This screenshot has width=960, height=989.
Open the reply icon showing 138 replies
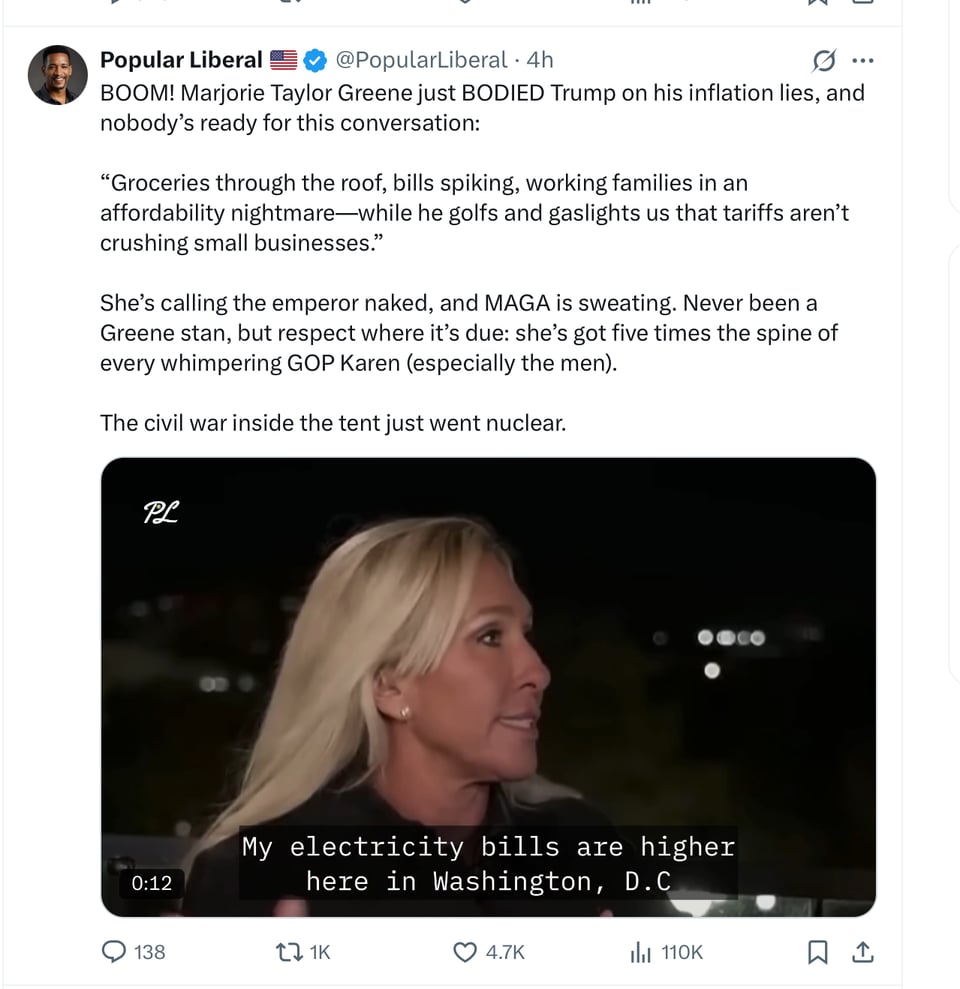(113, 952)
